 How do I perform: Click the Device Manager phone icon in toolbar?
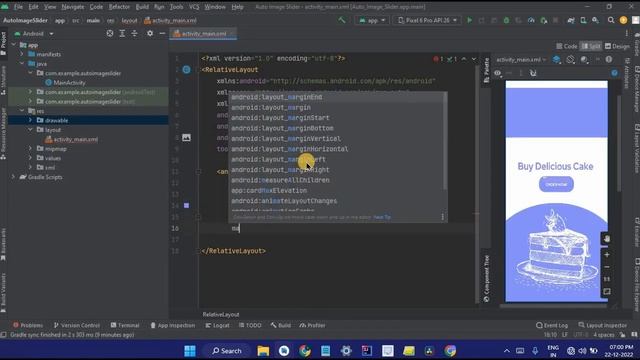(x=583, y=20)
